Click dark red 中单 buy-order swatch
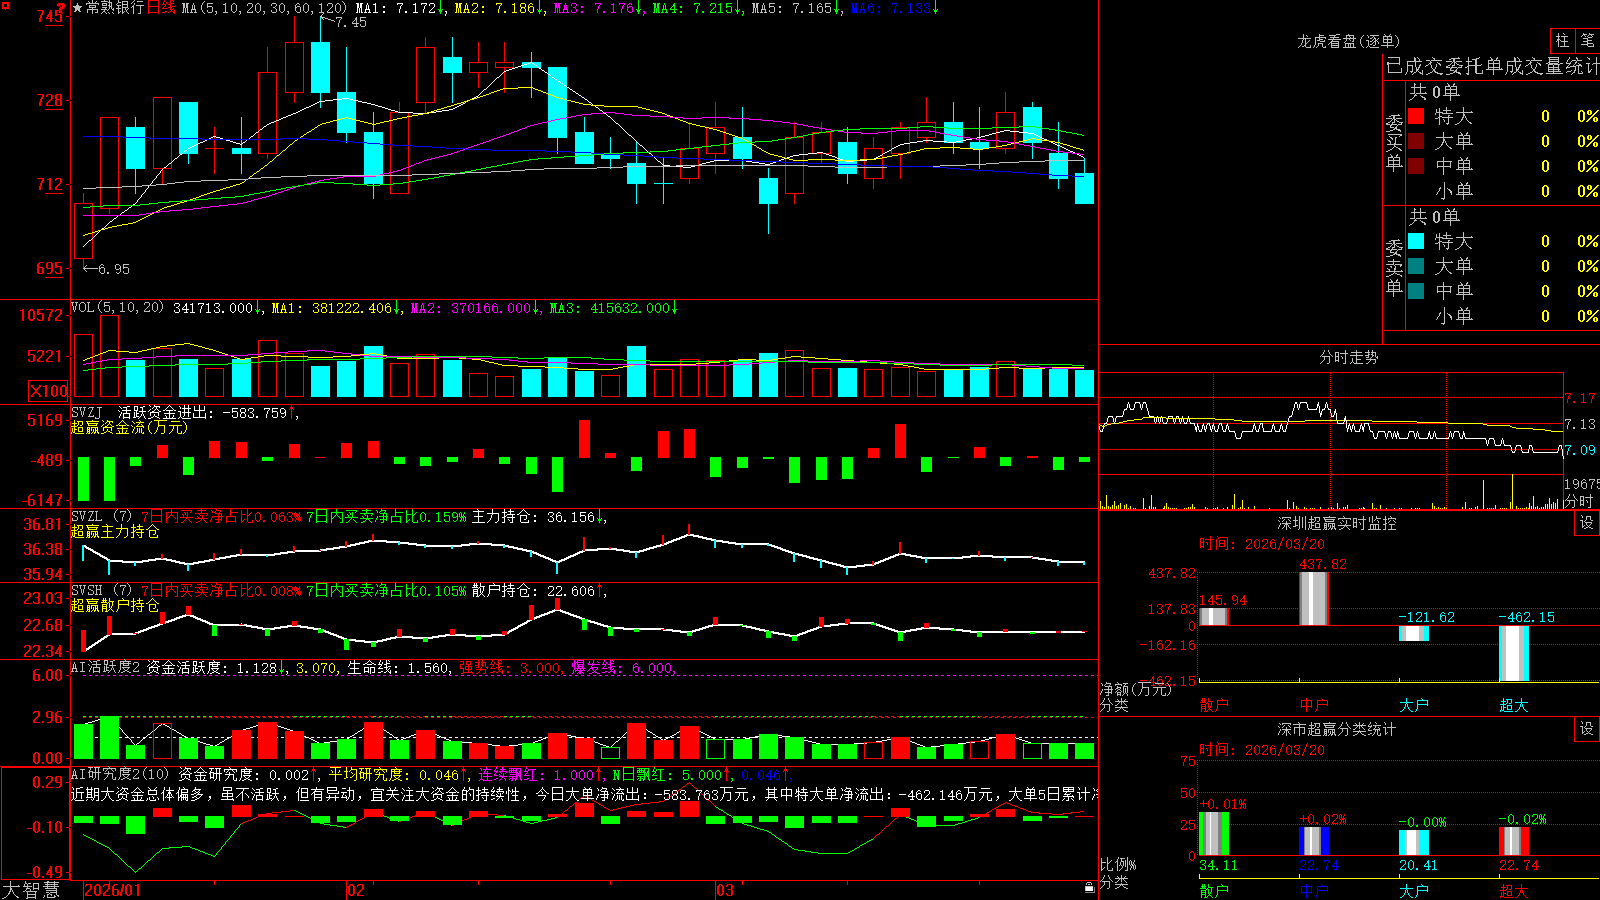1600x900 pixels. pyautogui.click(x=1416, y=166)
